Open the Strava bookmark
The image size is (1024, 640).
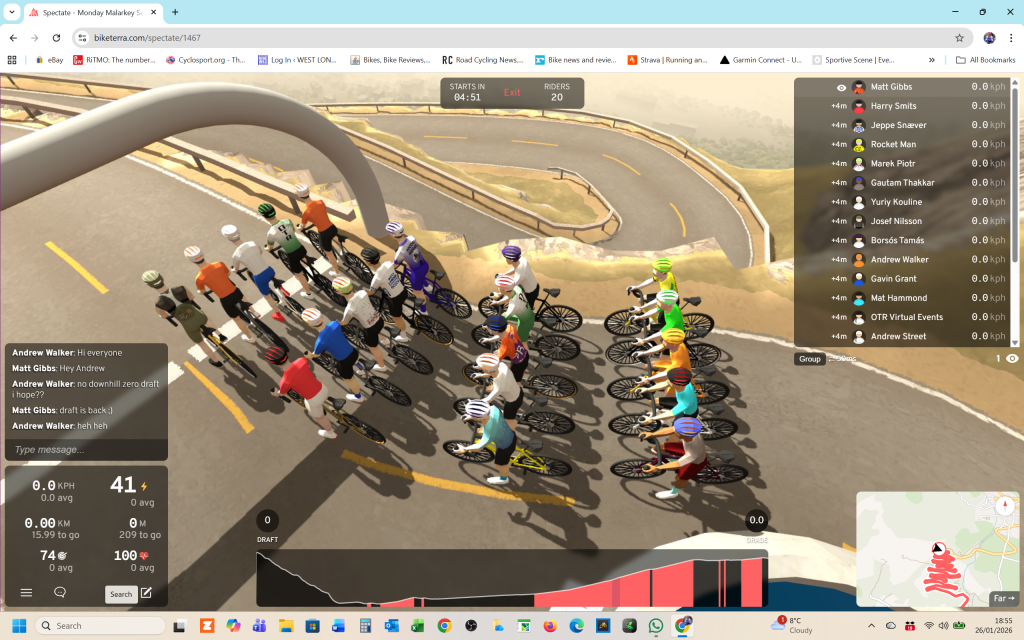(666, 60)
